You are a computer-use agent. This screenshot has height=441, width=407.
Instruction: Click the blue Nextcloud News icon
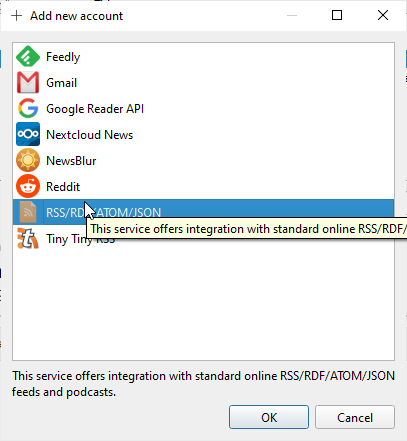click(x=28, y=134)
